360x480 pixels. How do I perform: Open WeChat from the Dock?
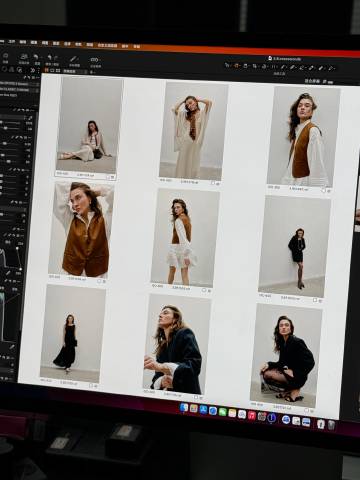[x=222, y=412]
